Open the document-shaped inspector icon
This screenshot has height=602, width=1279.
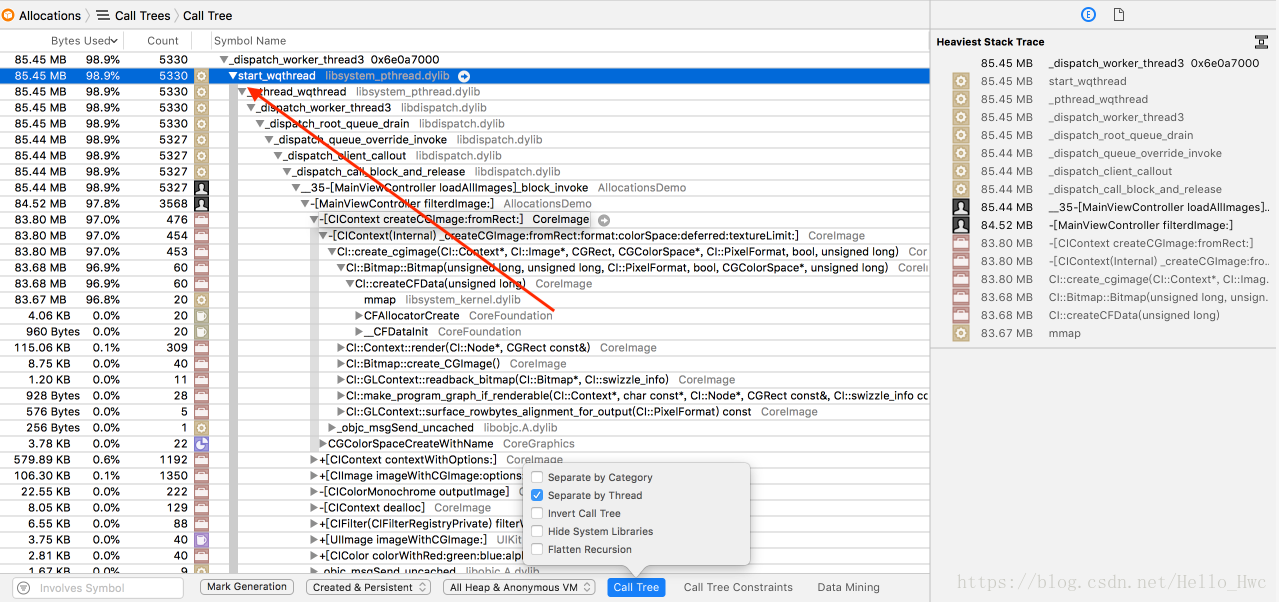1119,15
